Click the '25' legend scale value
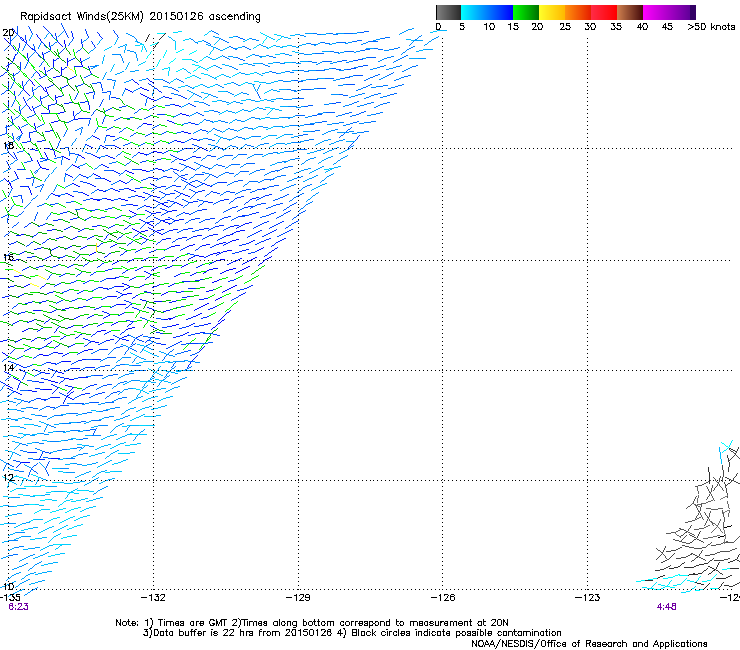The image size is (740, 650). (x=565, y=27)
